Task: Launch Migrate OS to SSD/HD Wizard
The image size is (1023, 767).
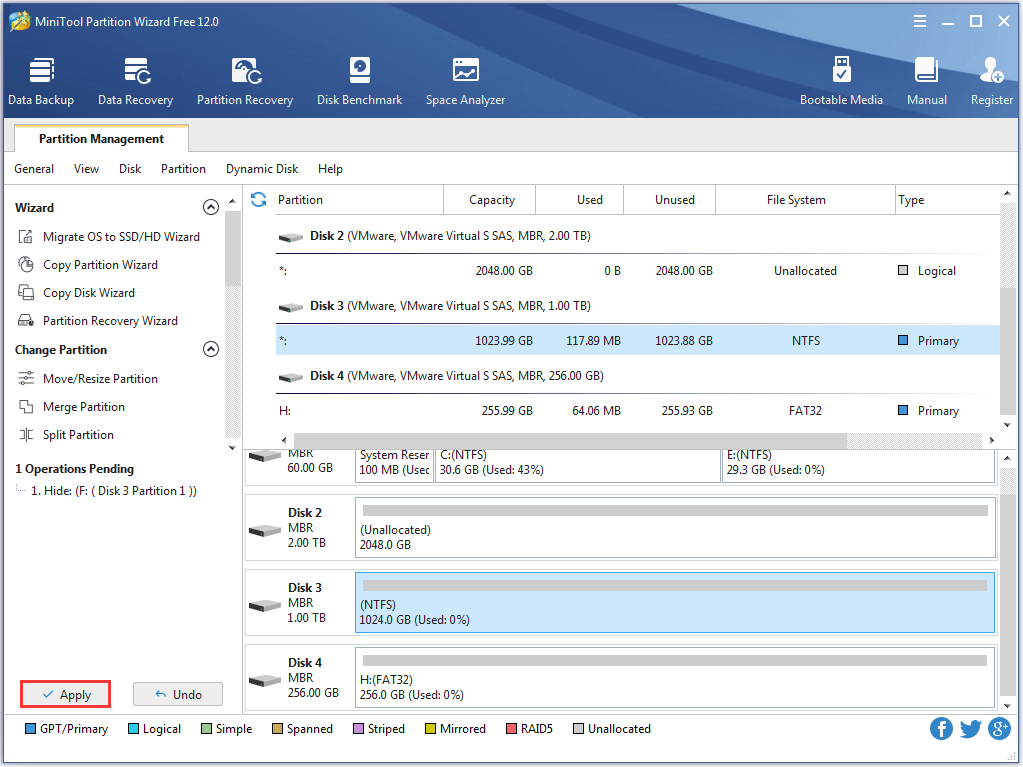Action: tap(121, 237)
